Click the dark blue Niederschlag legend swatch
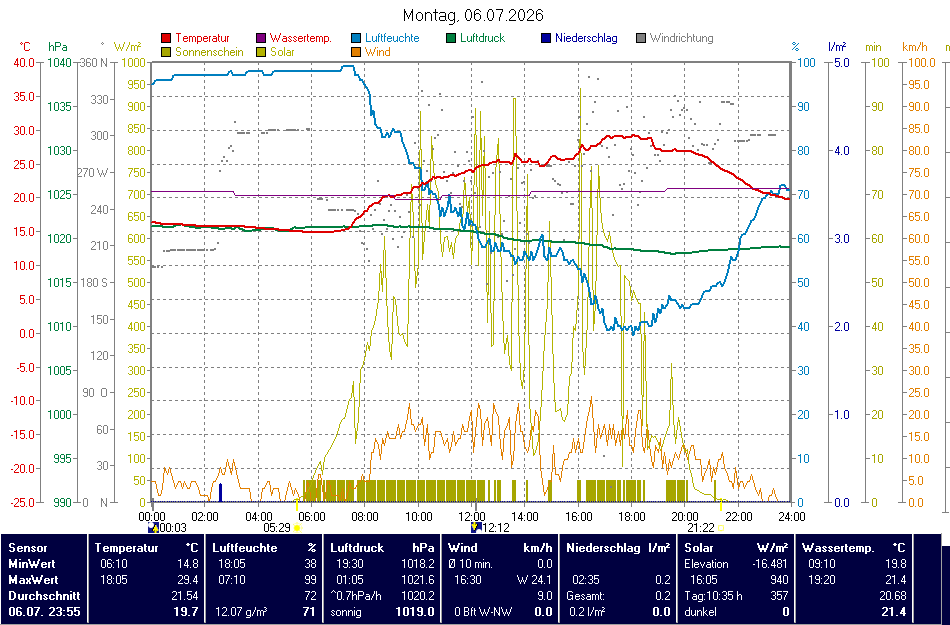 (x=546, y=38)
